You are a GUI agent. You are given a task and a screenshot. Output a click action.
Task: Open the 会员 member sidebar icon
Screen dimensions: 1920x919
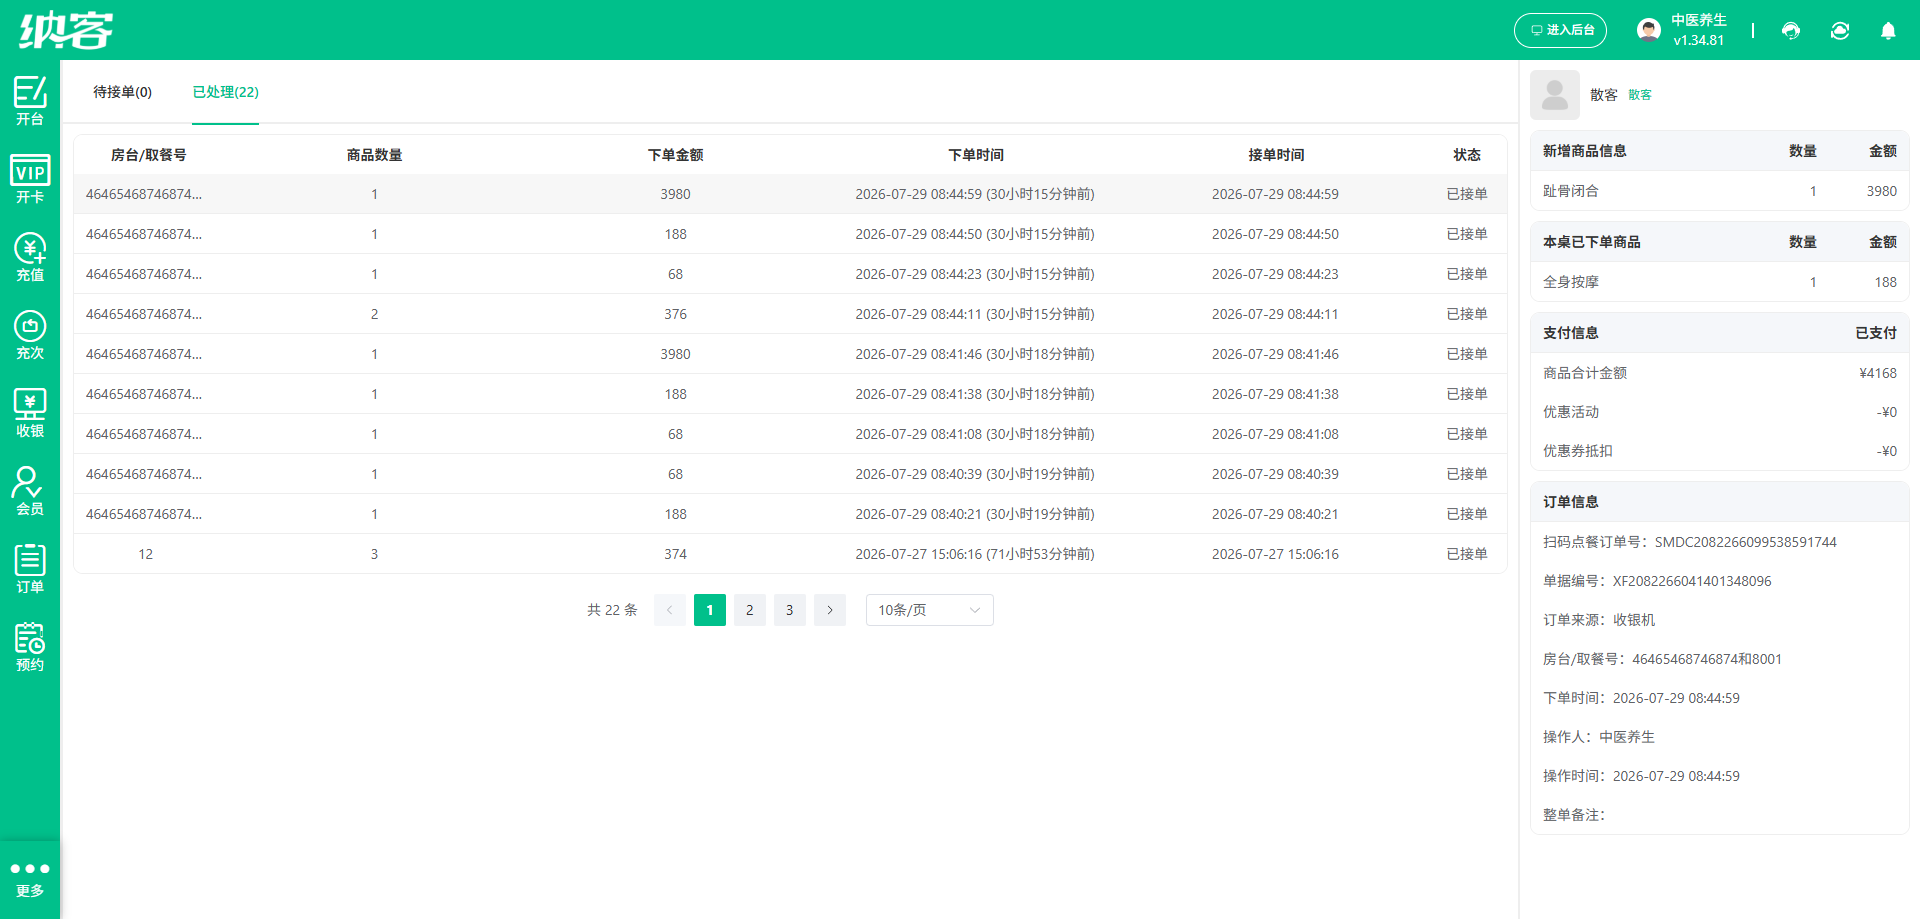30,490
